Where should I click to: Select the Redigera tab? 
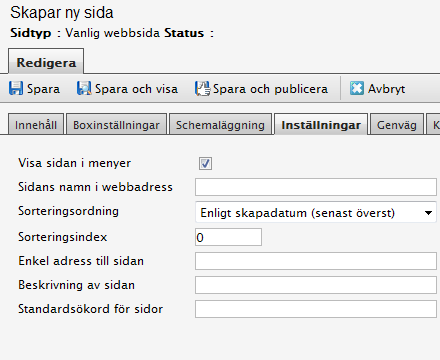[46, 62]
